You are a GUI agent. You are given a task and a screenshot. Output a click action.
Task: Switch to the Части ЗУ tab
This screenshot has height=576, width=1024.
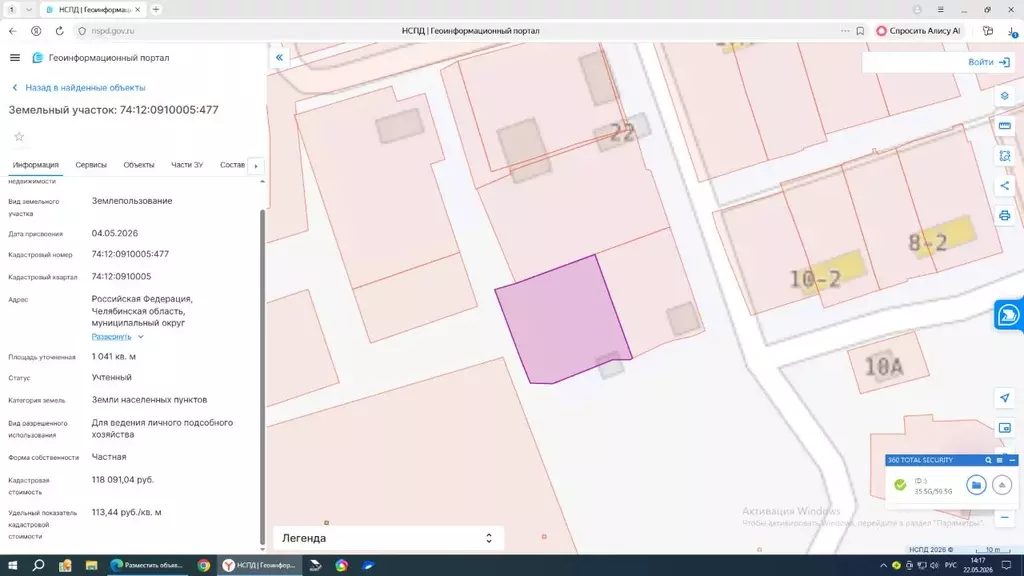187,165
